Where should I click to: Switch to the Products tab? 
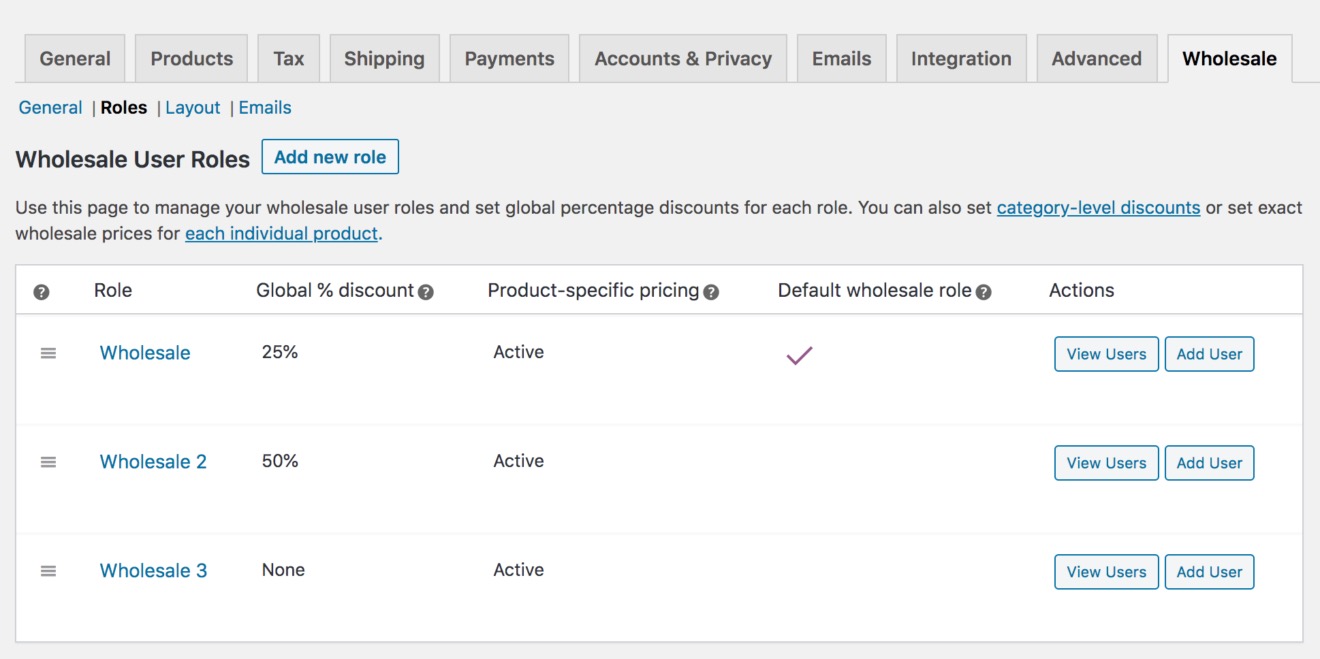pos(192,59)
